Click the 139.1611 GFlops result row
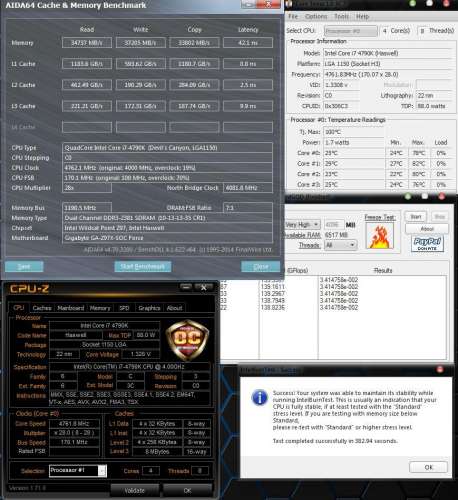 [273, 287]
